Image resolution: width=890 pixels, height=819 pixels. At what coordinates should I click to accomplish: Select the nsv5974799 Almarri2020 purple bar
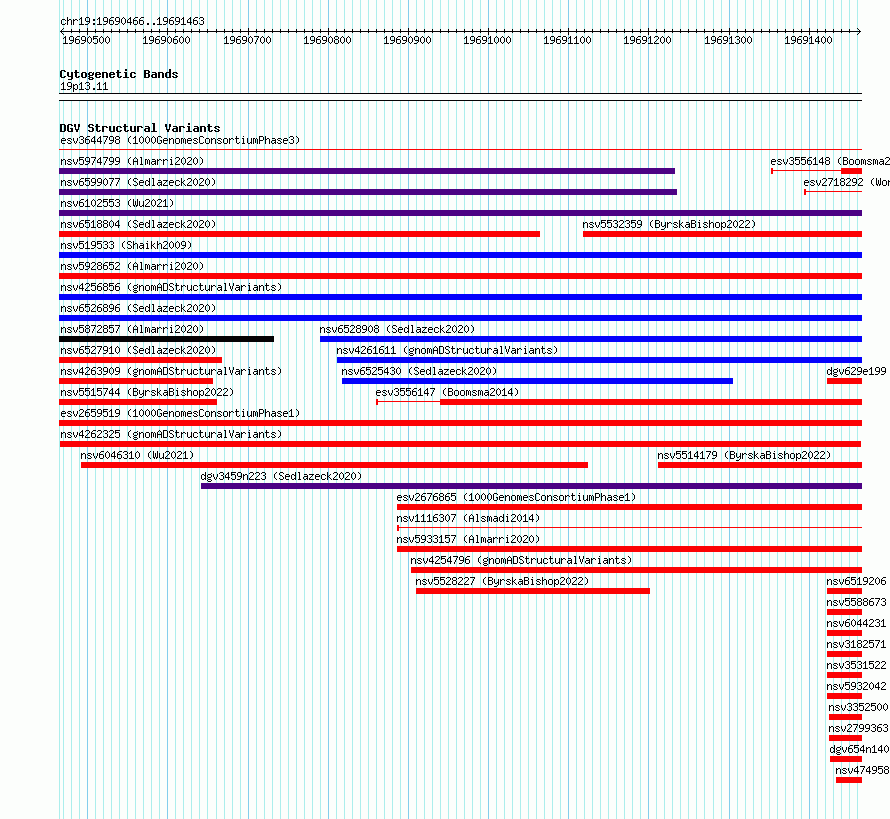pyautogui.click(x=367, y=171)
